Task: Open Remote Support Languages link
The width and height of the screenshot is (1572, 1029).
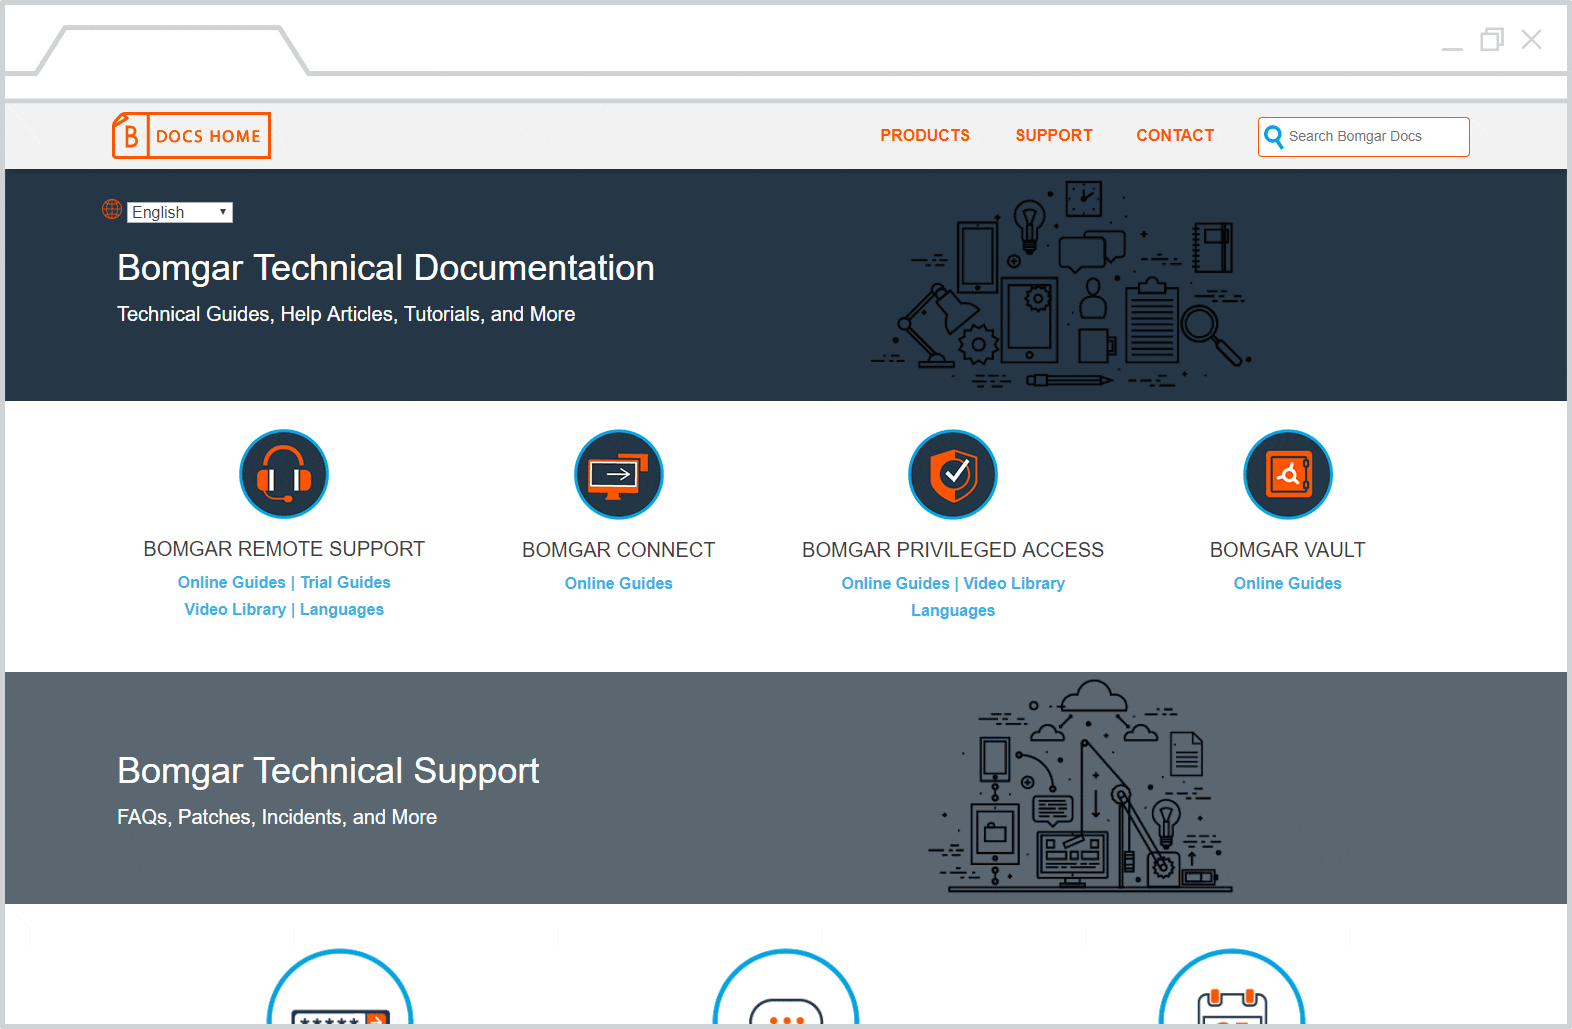Action: point(342,609)
